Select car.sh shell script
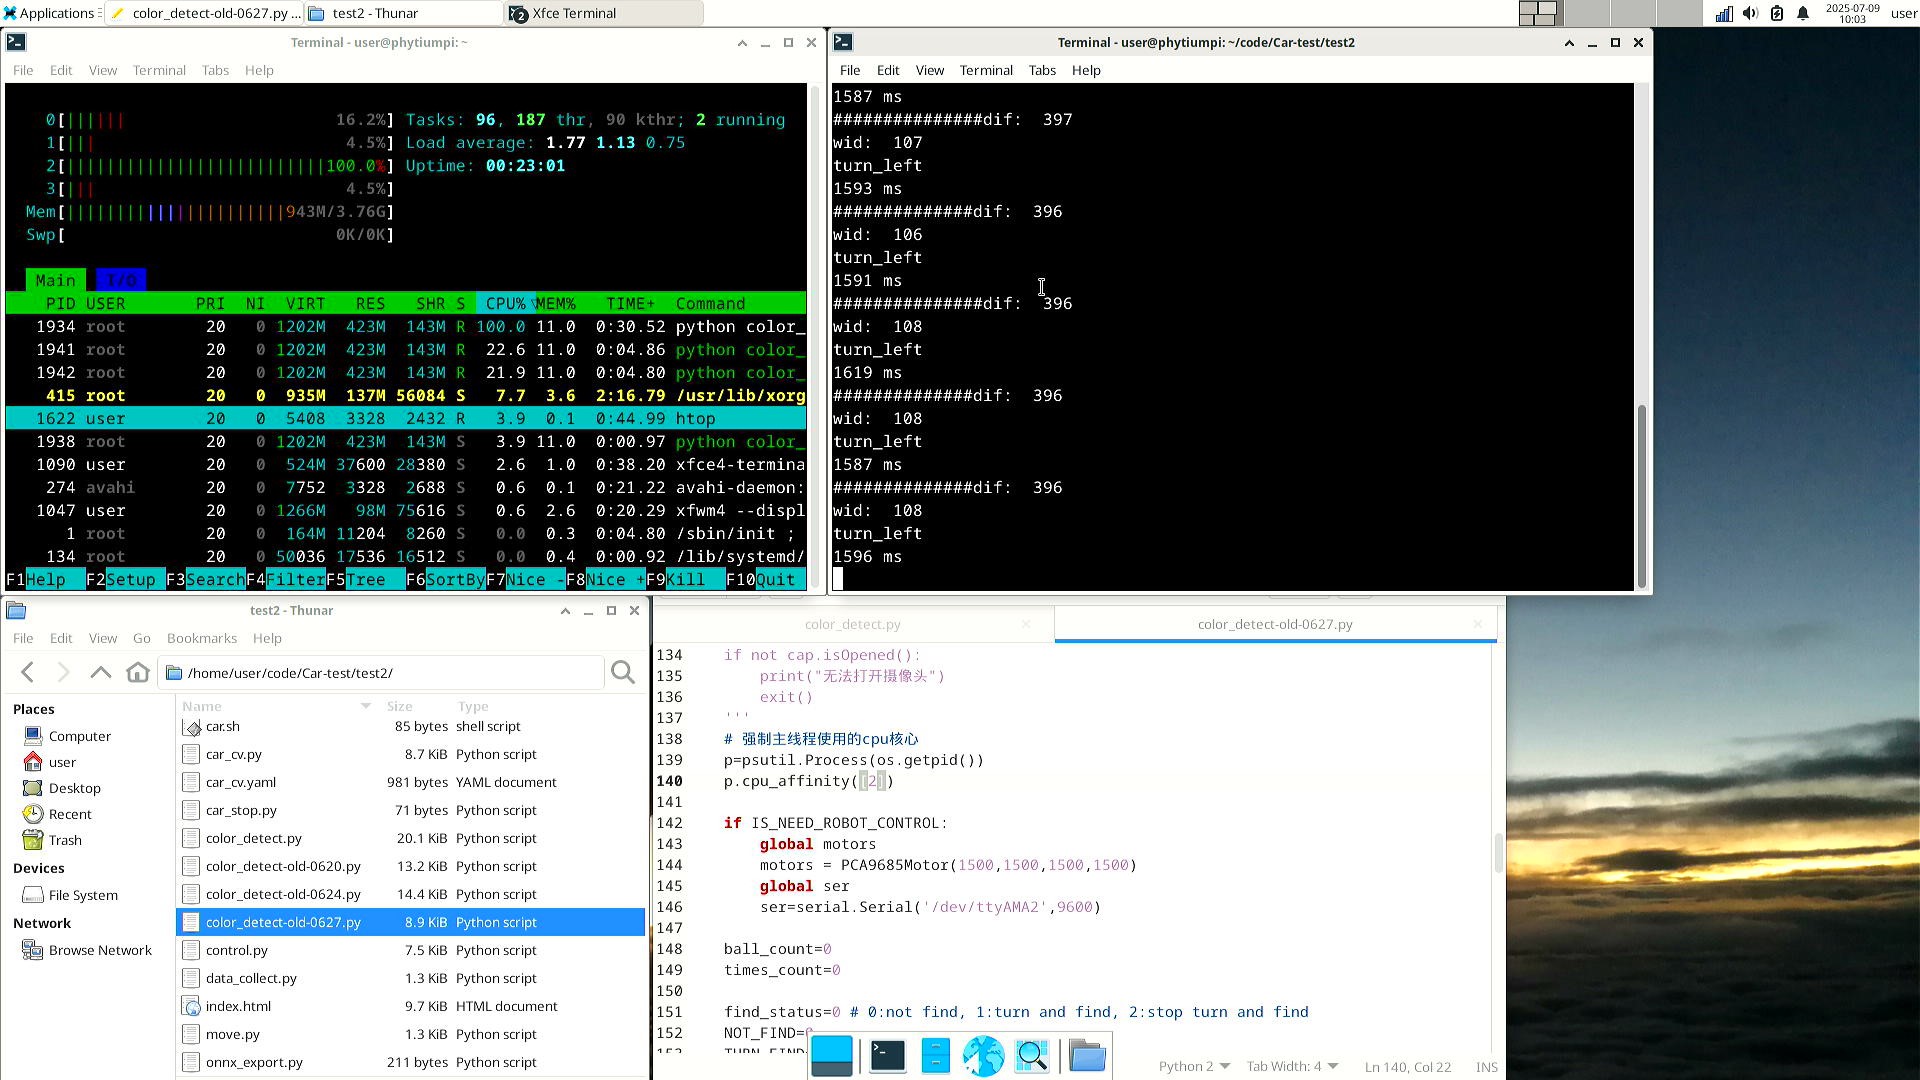Image resolution: width=1920 pixels, height=1080 pixels. [x=410, y=726]
